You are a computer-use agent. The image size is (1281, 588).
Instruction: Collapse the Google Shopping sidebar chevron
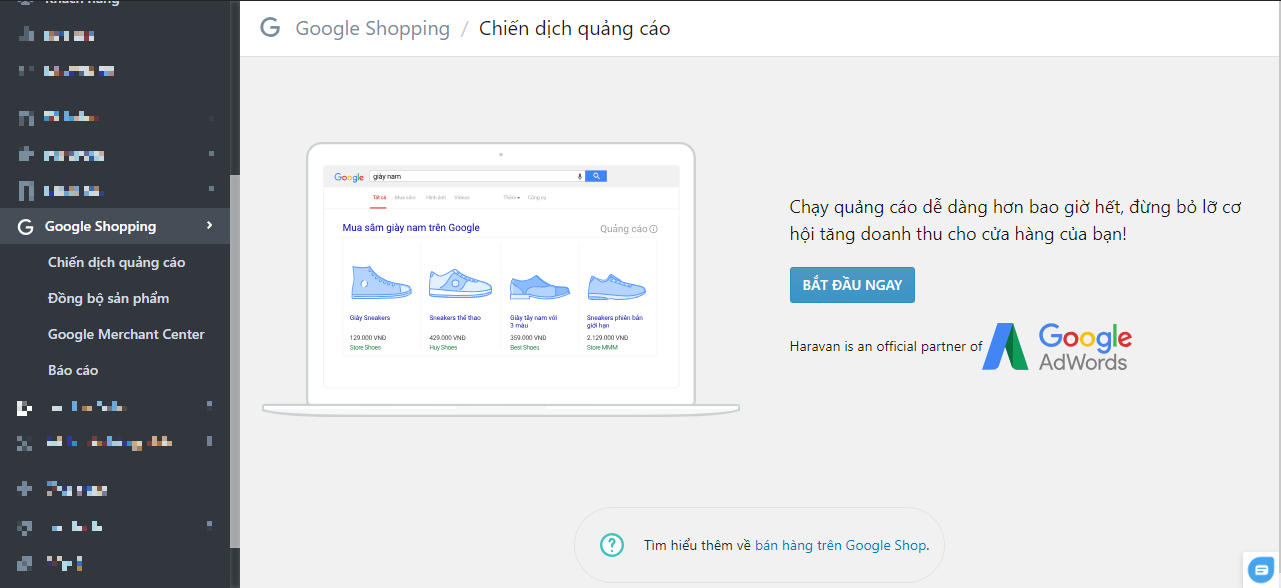tap(210, 226)
